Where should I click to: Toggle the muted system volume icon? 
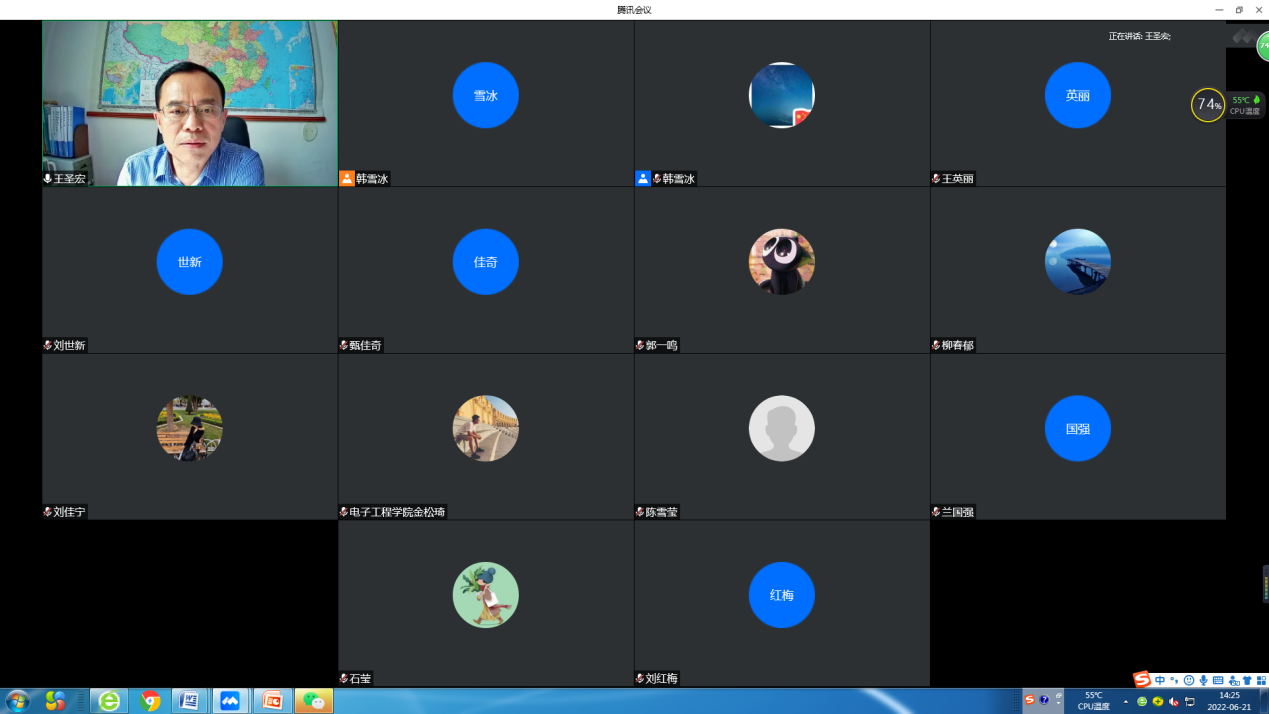click(1174, 701)
